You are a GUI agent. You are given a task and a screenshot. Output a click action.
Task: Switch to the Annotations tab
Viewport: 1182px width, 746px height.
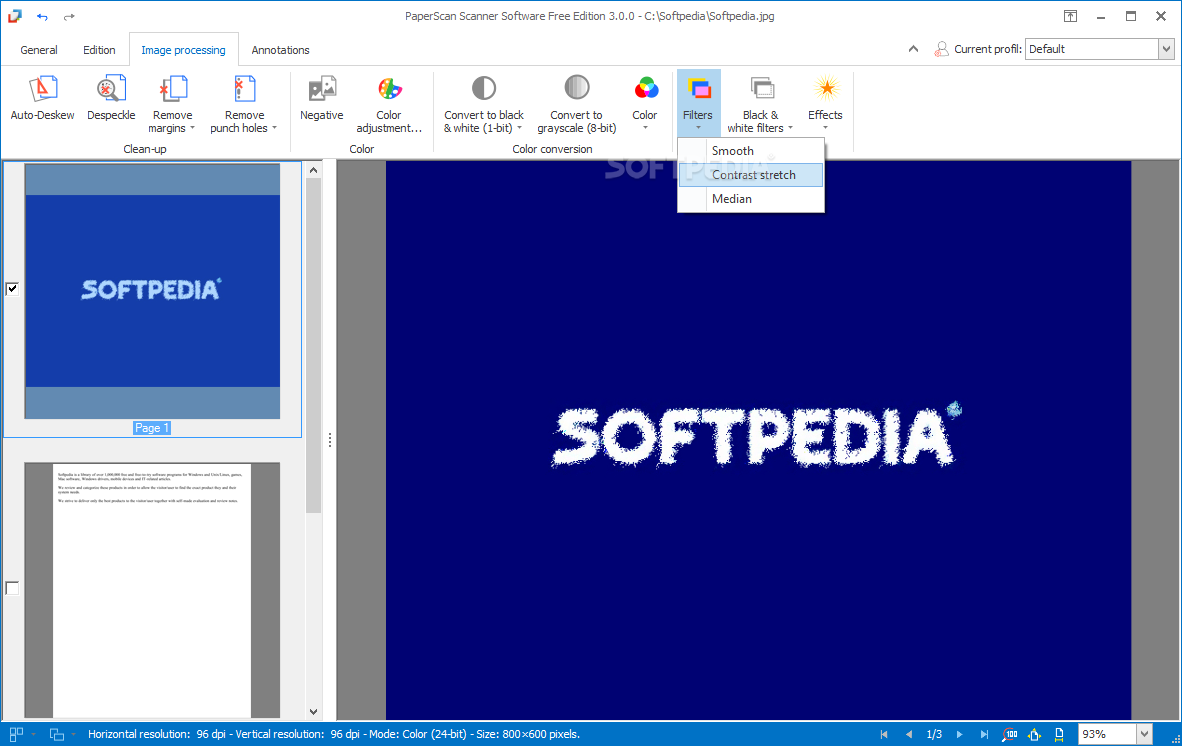280,50
